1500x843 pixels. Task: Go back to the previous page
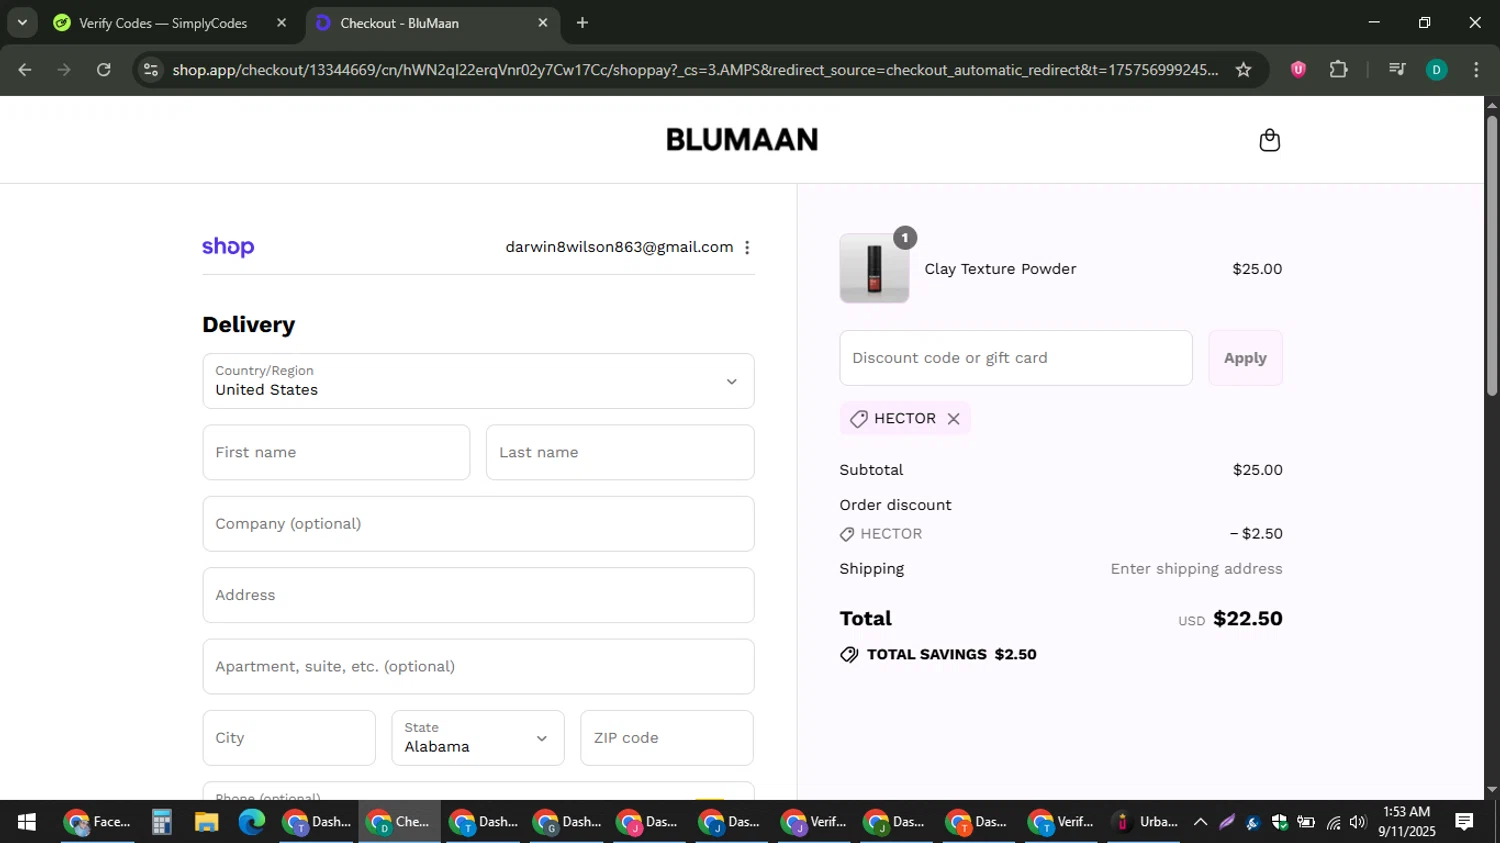(x=25, y=70)
